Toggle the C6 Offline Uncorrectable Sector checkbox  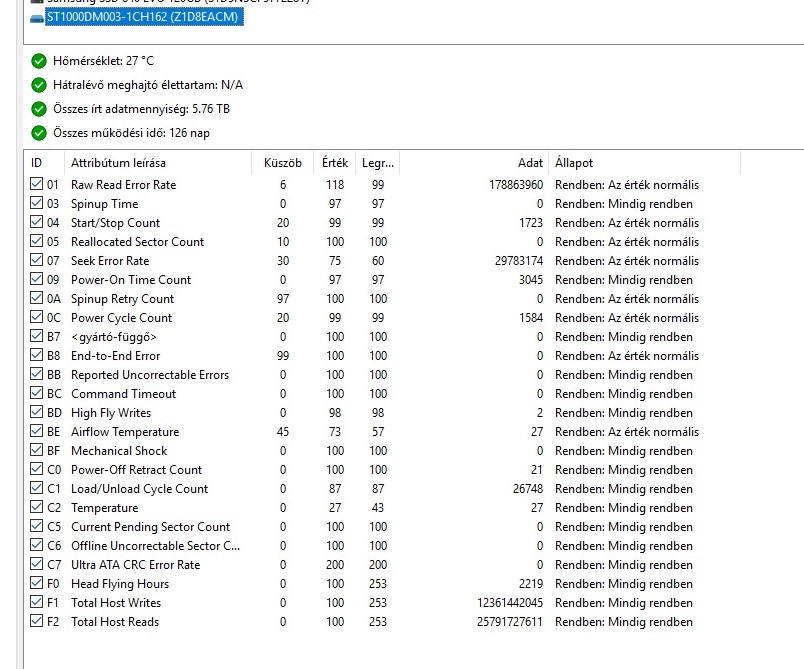36,544
